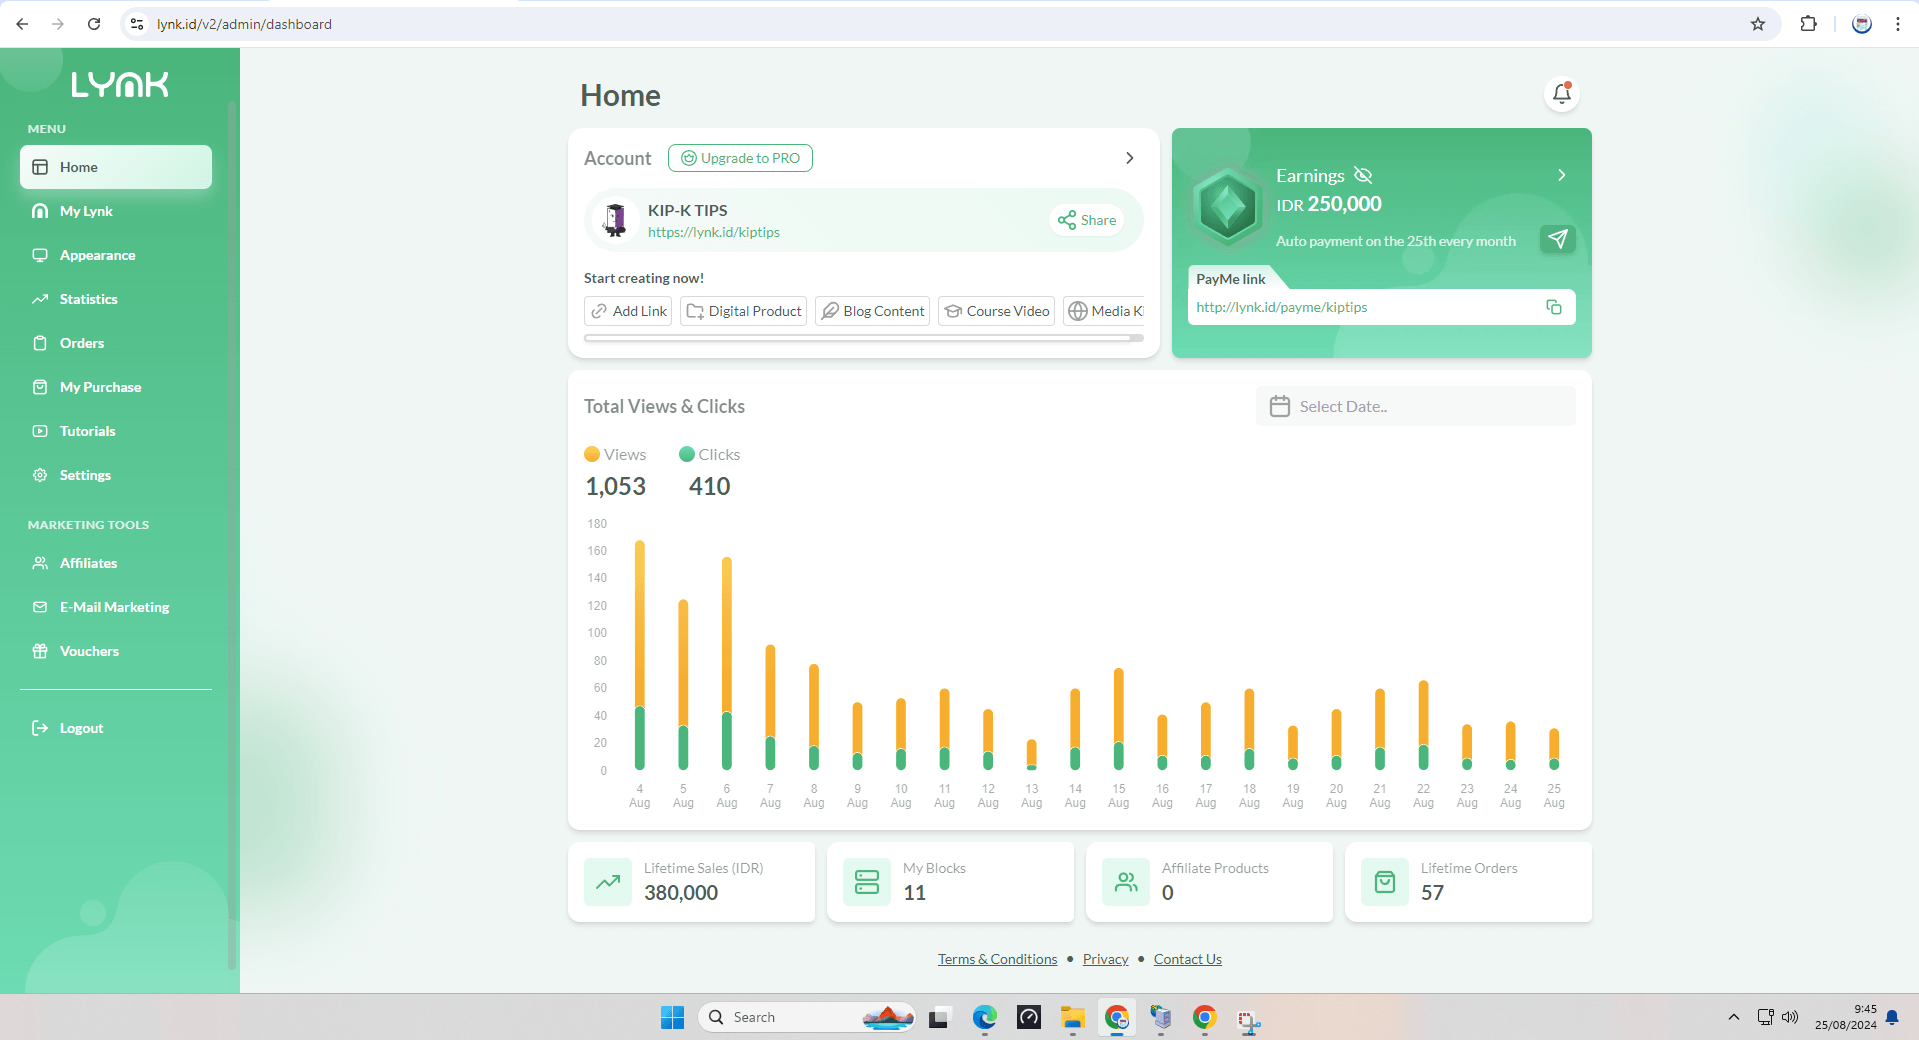1919x1040 pixels.
Task: Click the Upgrade to PRO button
Action: tap(740, 158)
